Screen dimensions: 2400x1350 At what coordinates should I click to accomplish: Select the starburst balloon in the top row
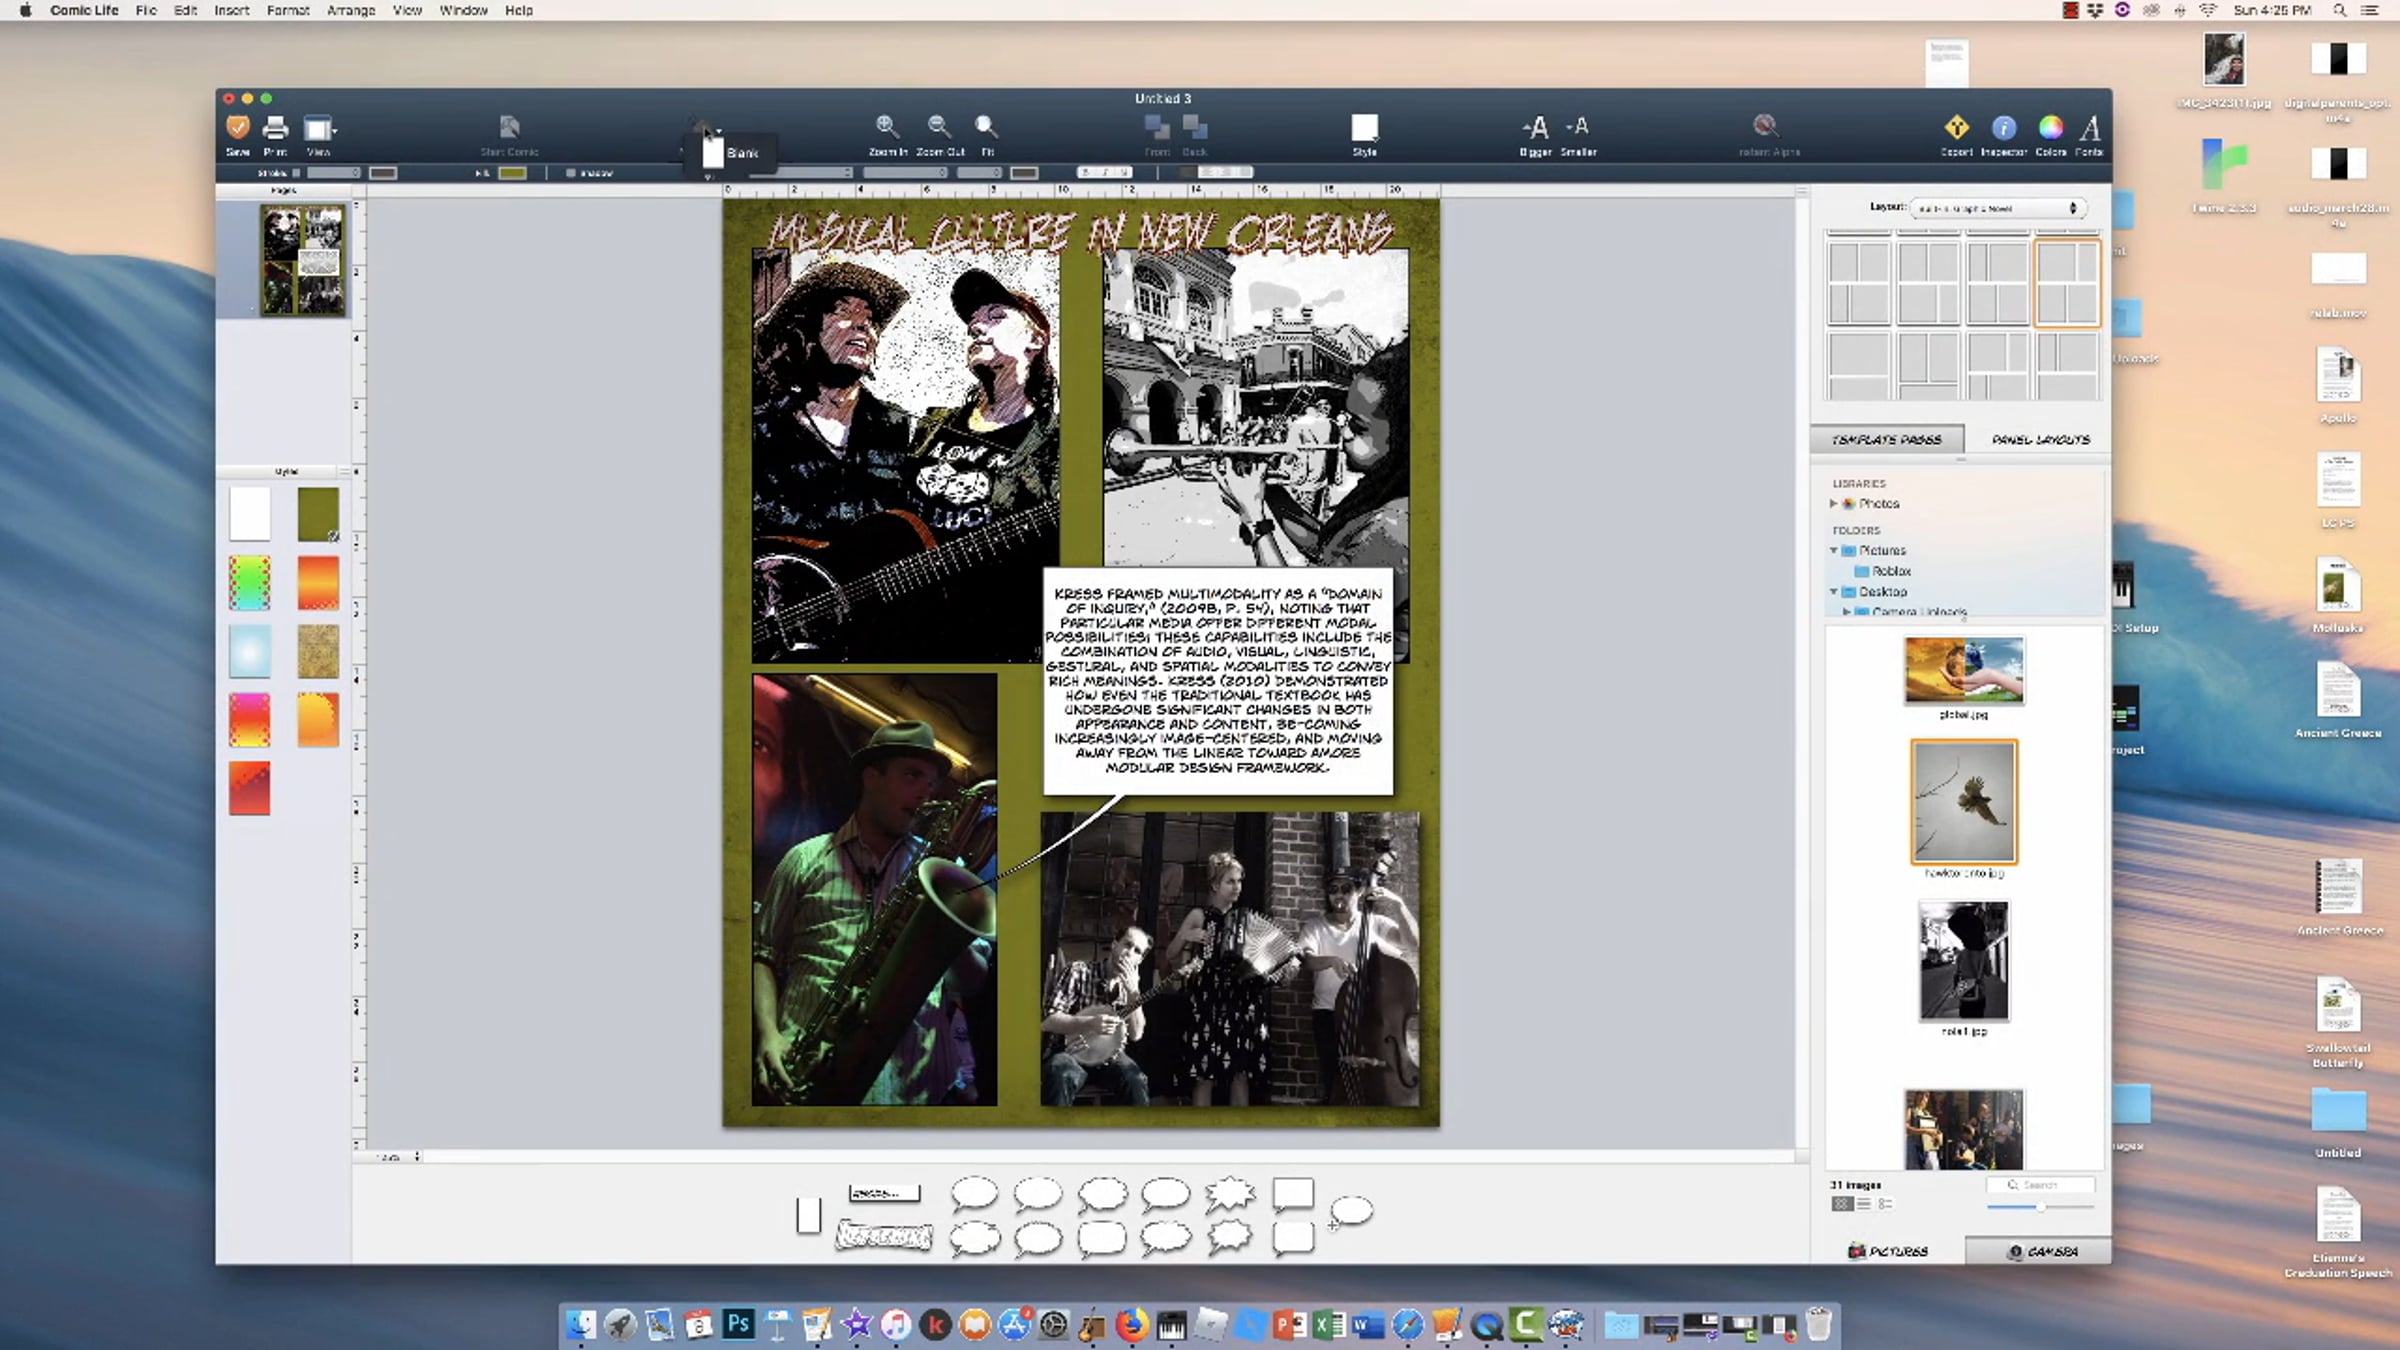pyautogui.click(x=1229, y=1193)
